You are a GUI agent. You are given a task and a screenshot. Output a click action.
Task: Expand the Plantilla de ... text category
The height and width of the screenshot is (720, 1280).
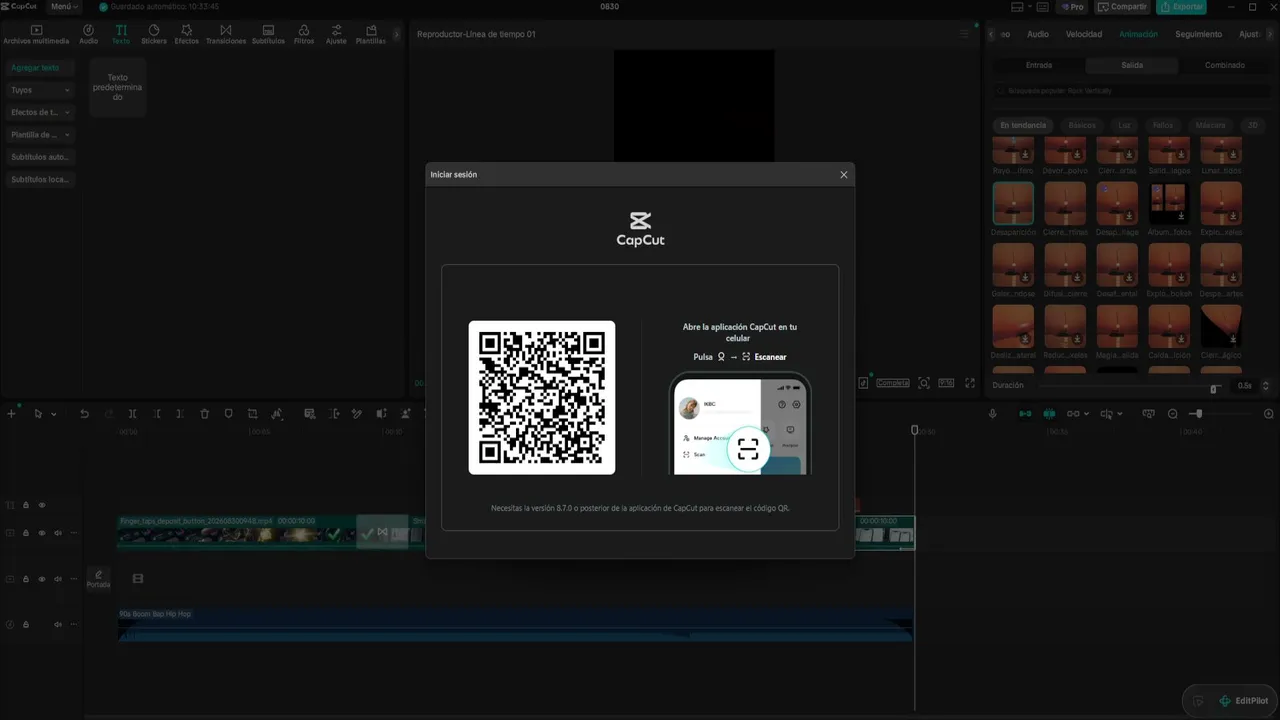(40, 135)
